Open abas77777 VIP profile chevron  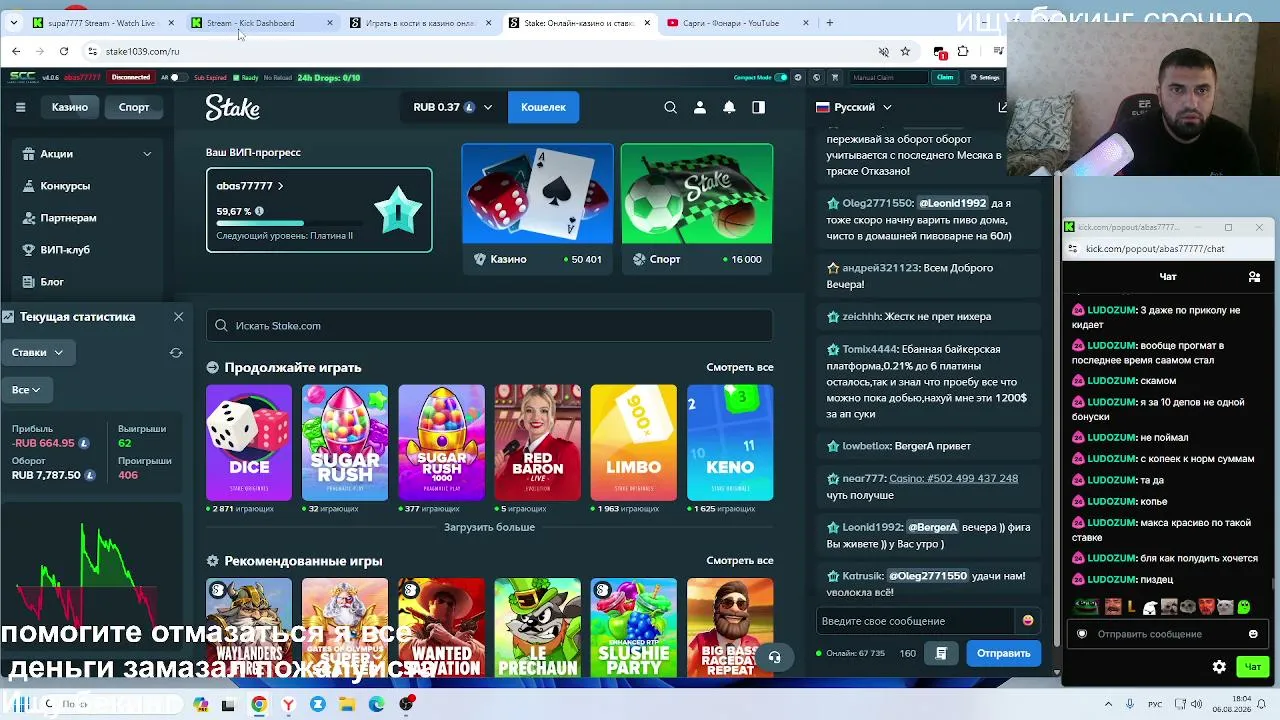[x=280, y=186]
